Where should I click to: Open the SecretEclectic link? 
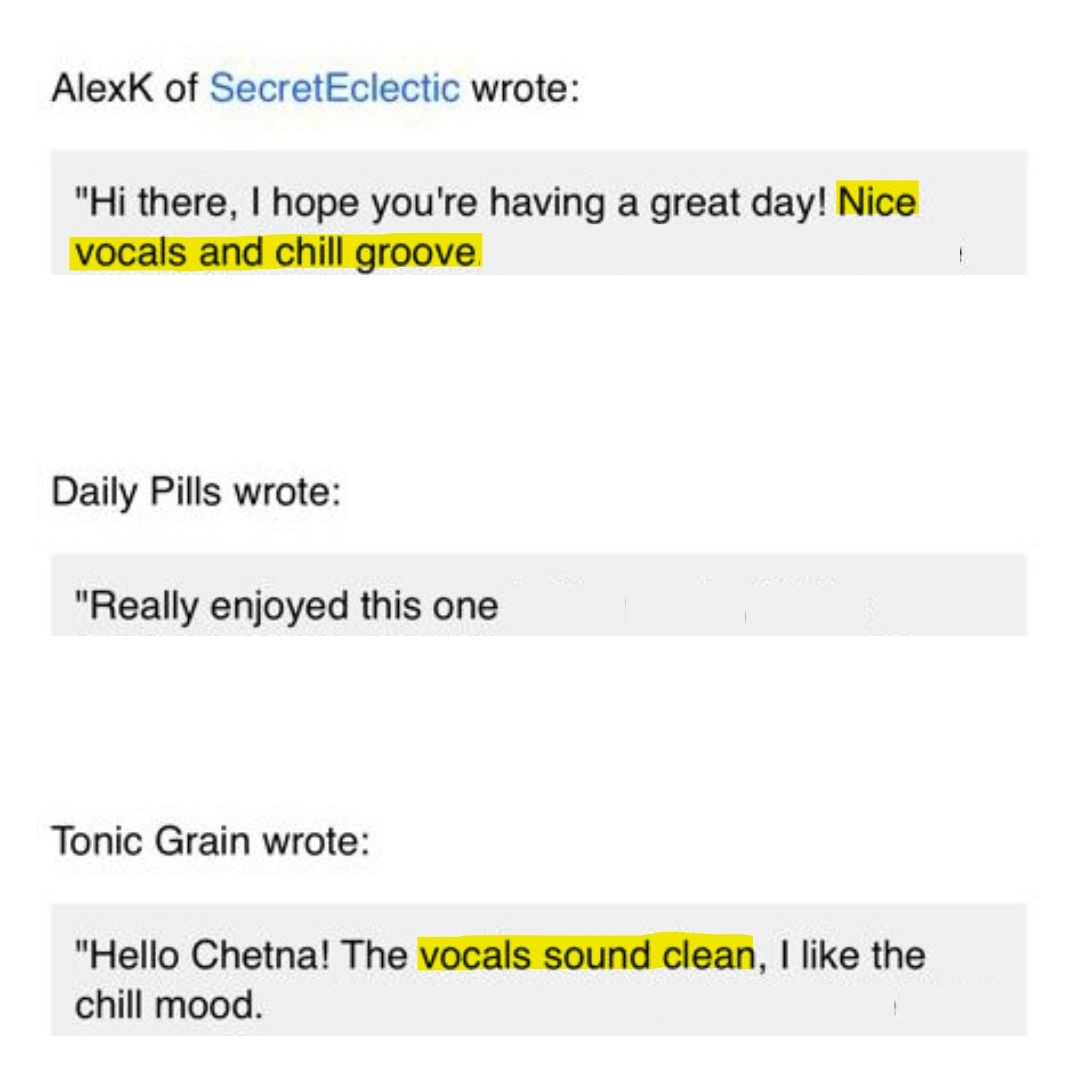click(334, 88)
